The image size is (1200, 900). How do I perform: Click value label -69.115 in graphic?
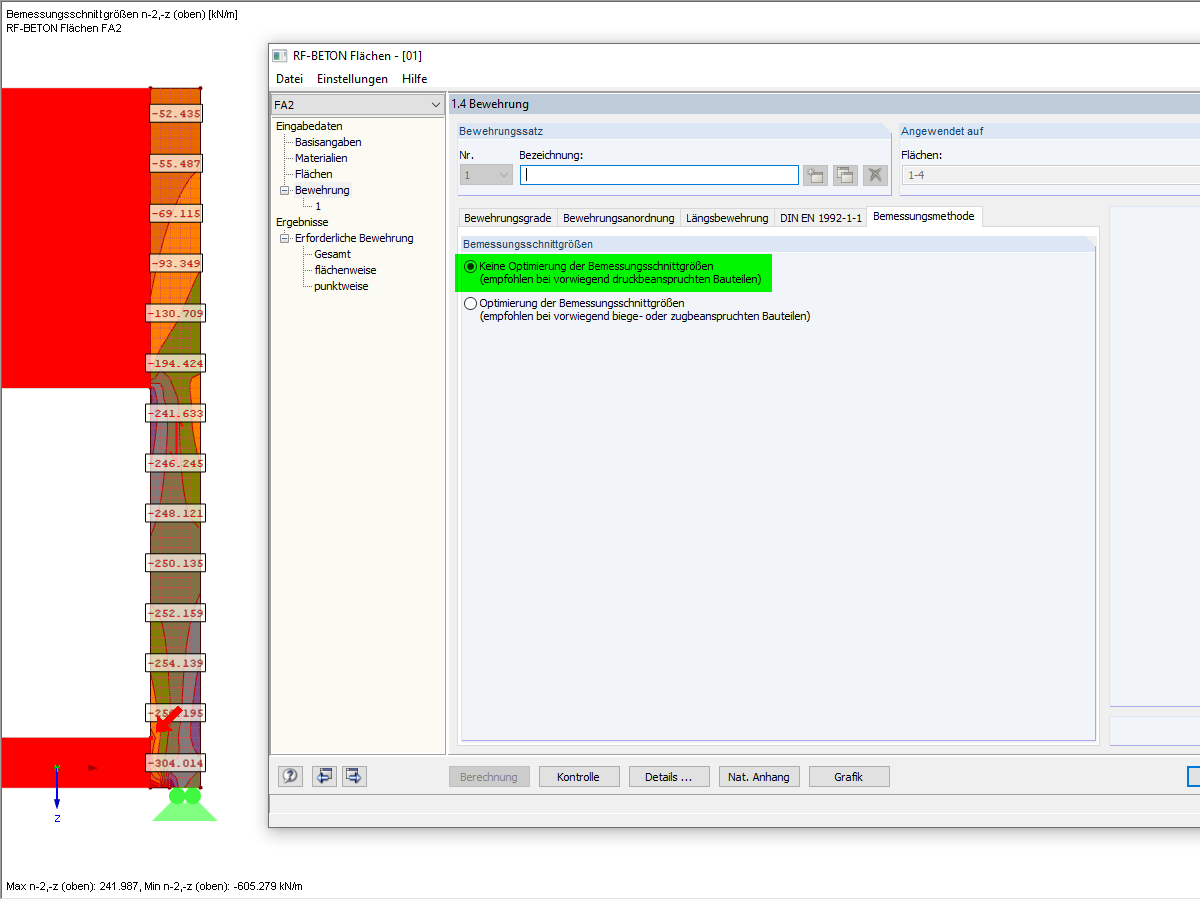[x=176, y=214]
